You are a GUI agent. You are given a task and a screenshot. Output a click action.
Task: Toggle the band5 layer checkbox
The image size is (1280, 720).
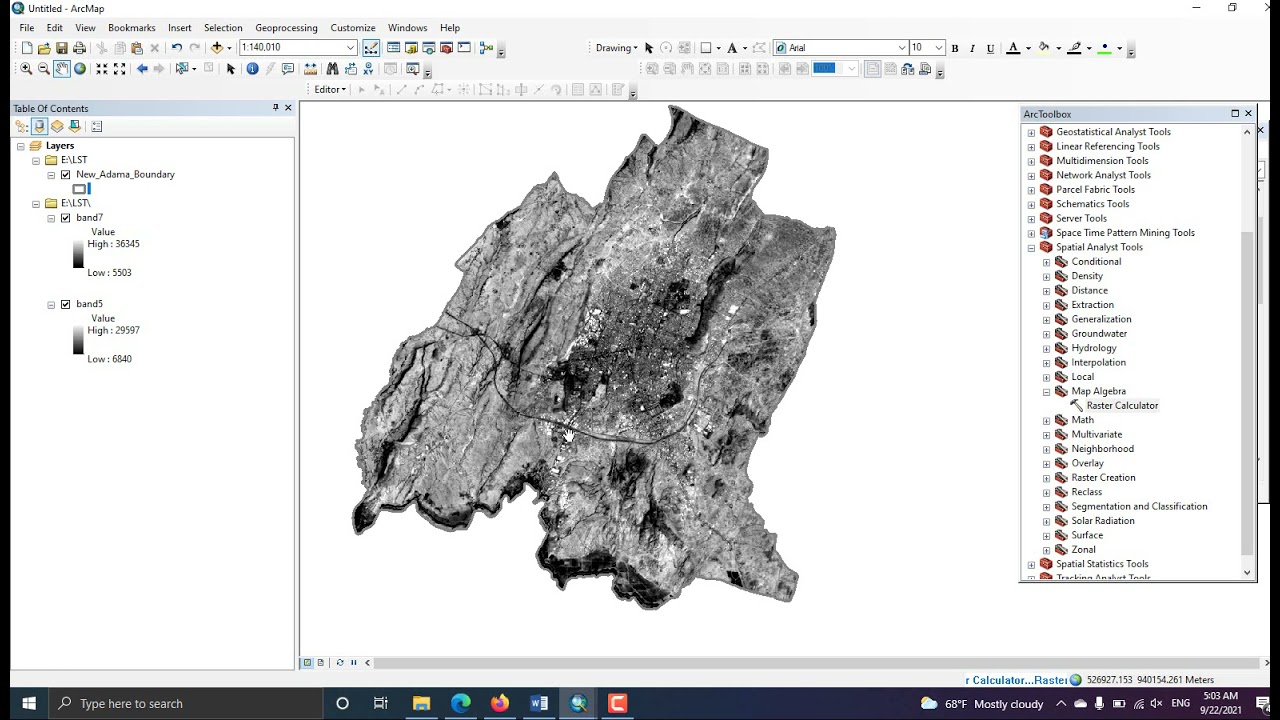pyautogui.click(x=66, y=304)
